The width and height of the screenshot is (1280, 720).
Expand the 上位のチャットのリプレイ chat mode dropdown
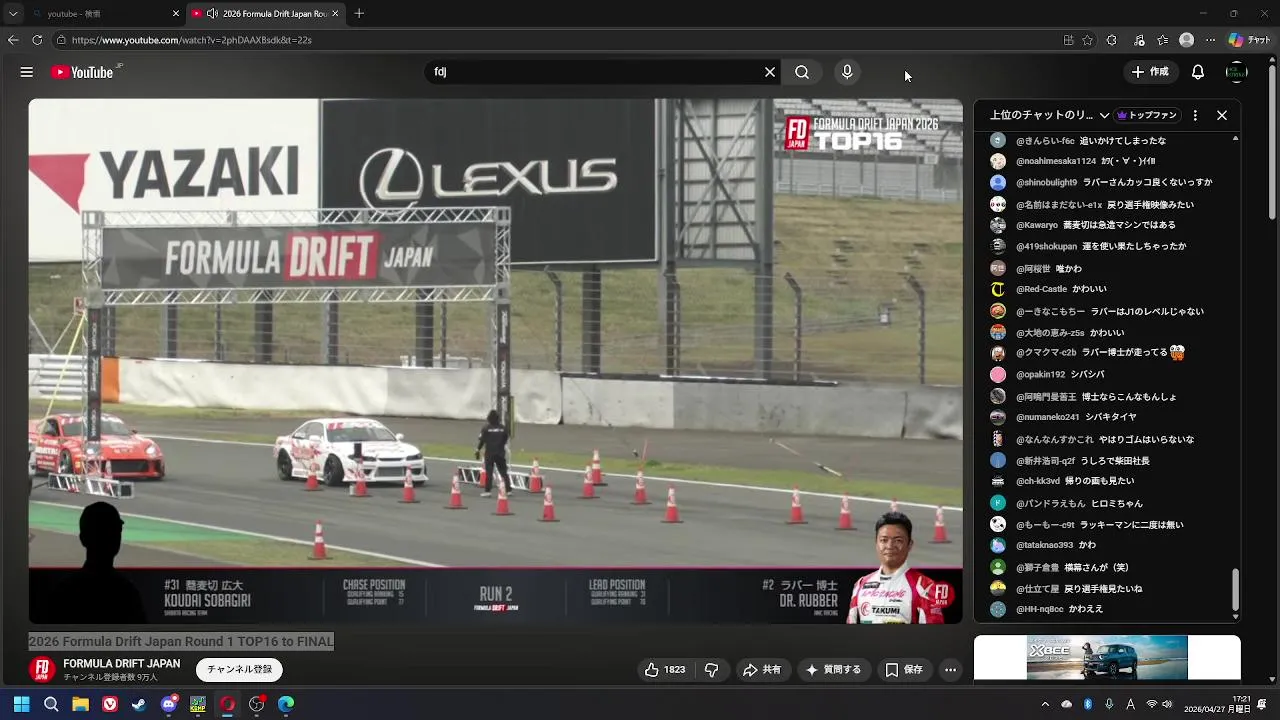coord(1049,115)
